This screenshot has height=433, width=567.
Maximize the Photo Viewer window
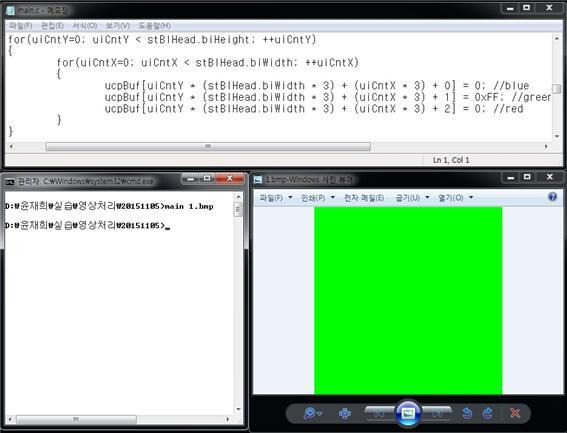(527, 177)
